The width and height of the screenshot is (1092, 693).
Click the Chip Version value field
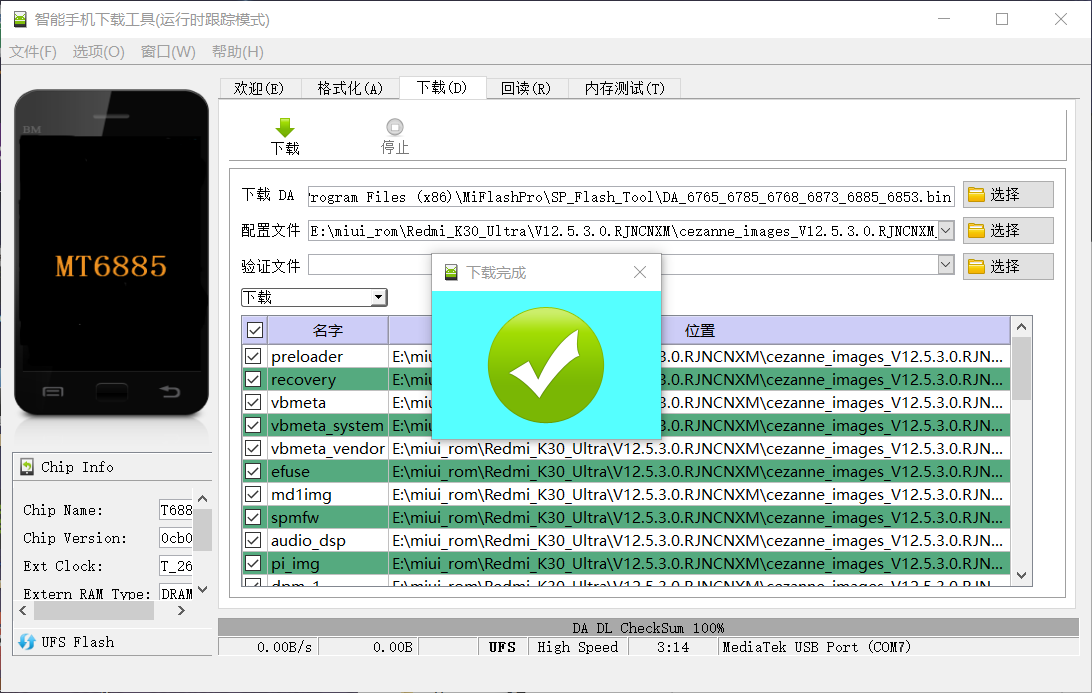[176, 538]
